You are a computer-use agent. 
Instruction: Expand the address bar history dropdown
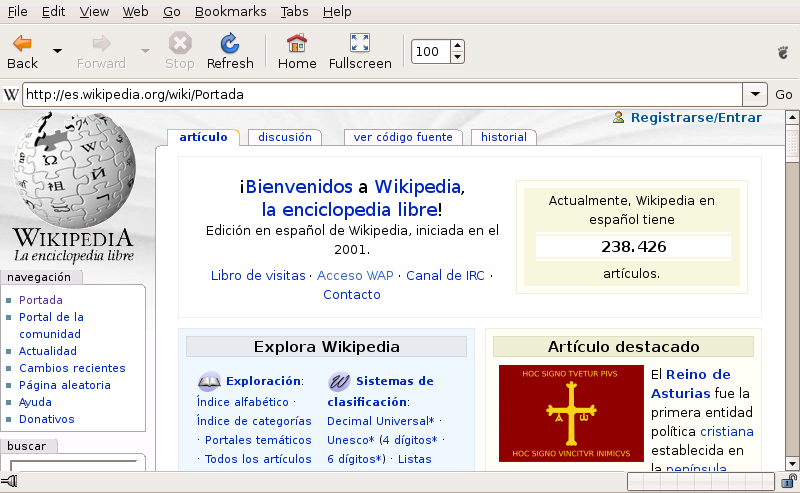755,94
